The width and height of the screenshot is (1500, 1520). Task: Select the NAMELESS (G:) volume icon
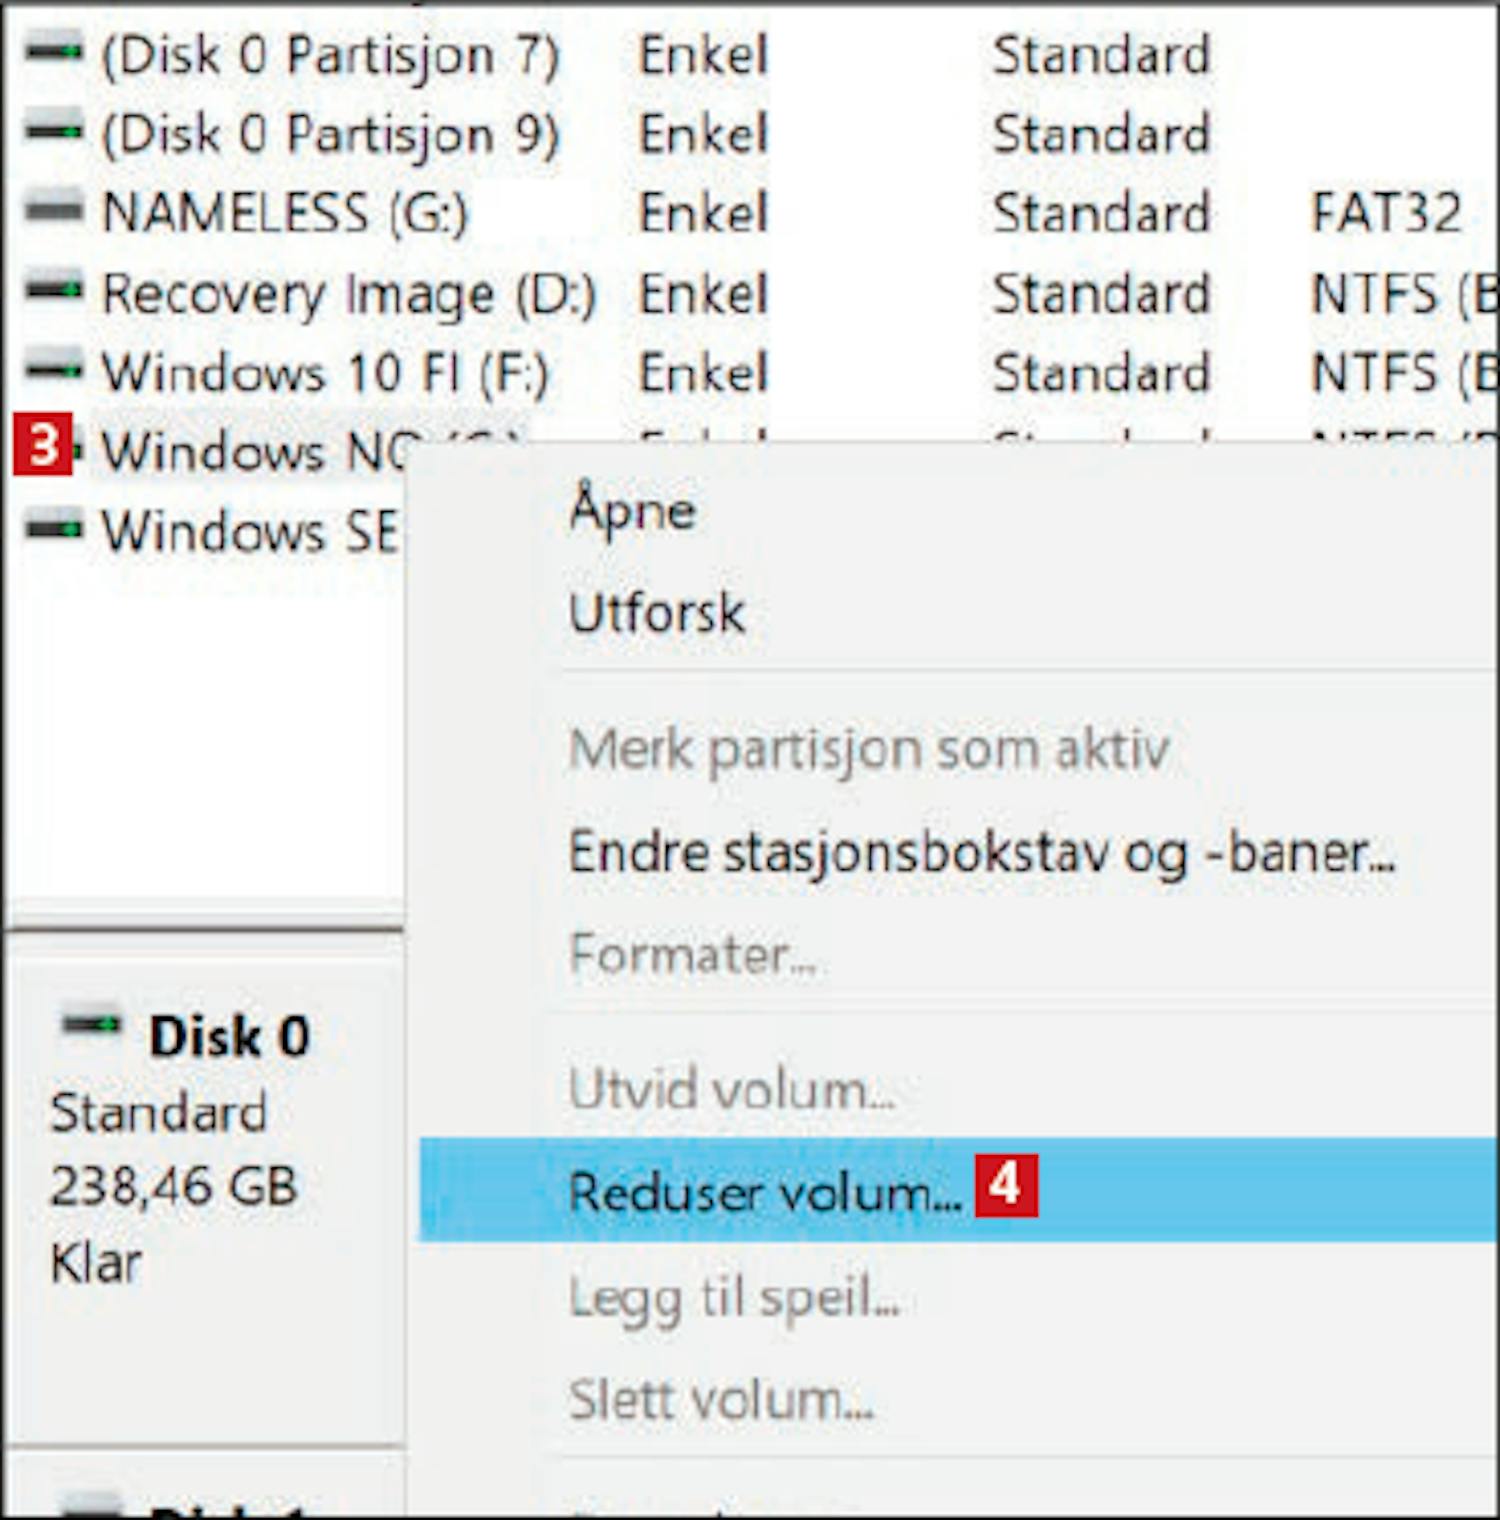53,209
